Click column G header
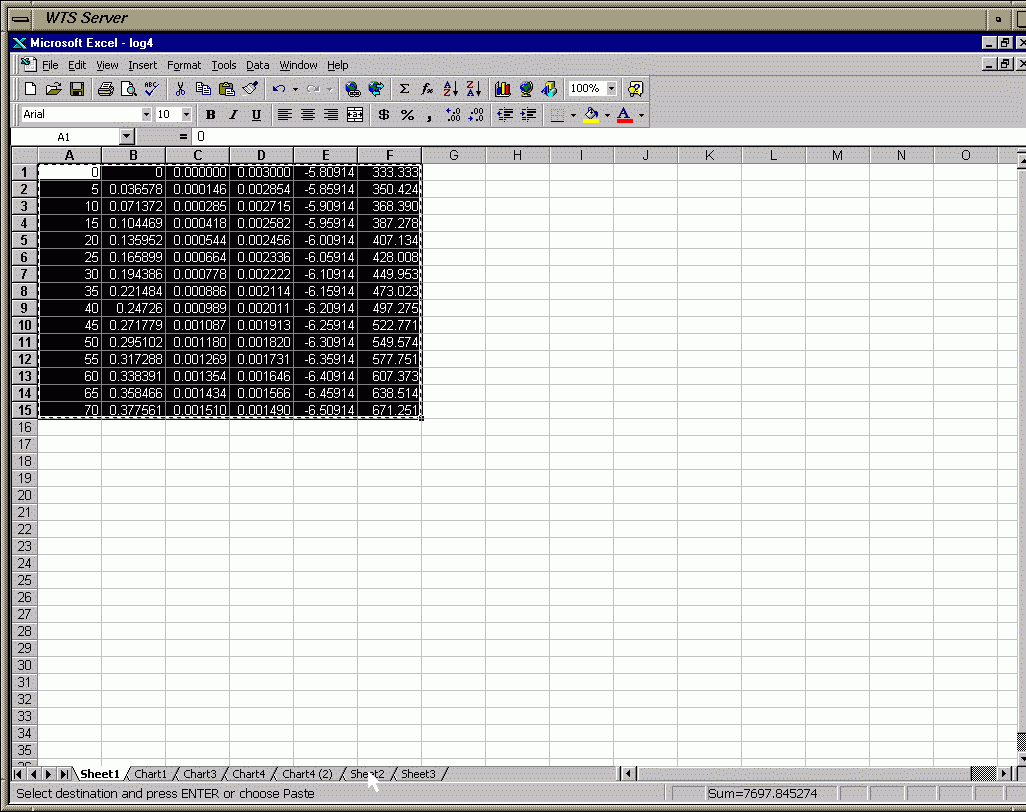 click(x=453, y=155)
